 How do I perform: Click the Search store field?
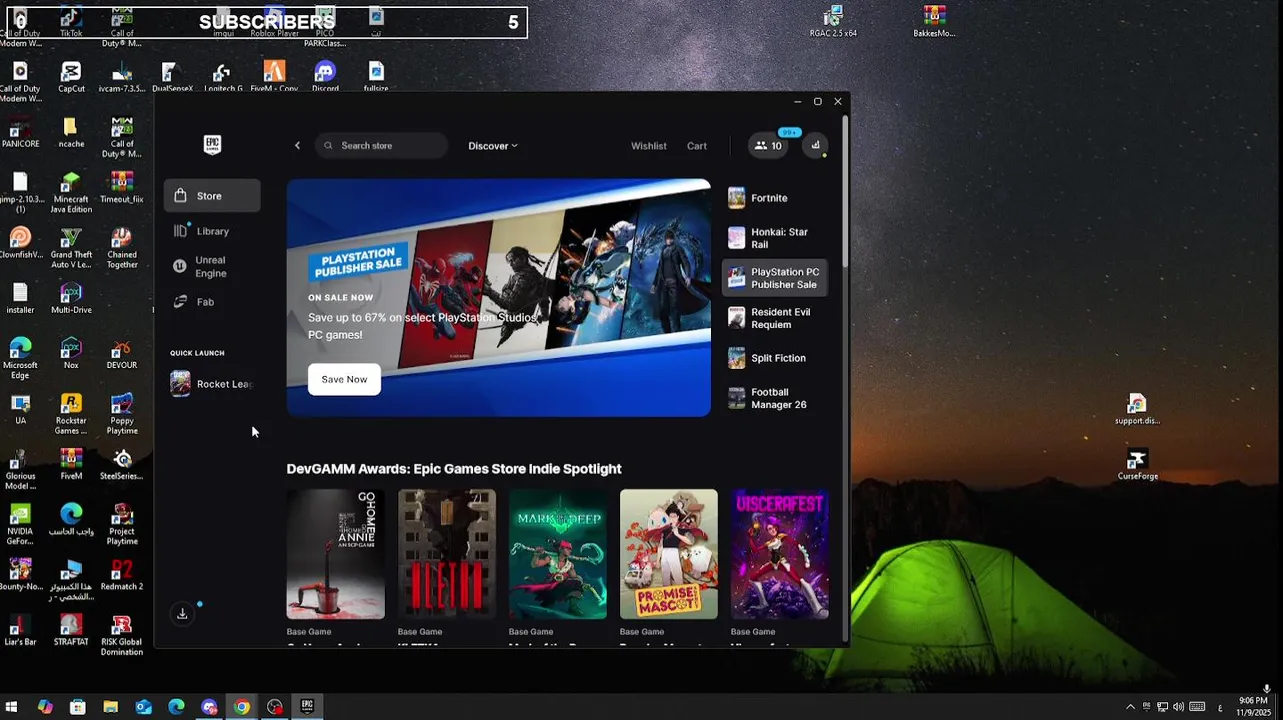coord(381,146)
